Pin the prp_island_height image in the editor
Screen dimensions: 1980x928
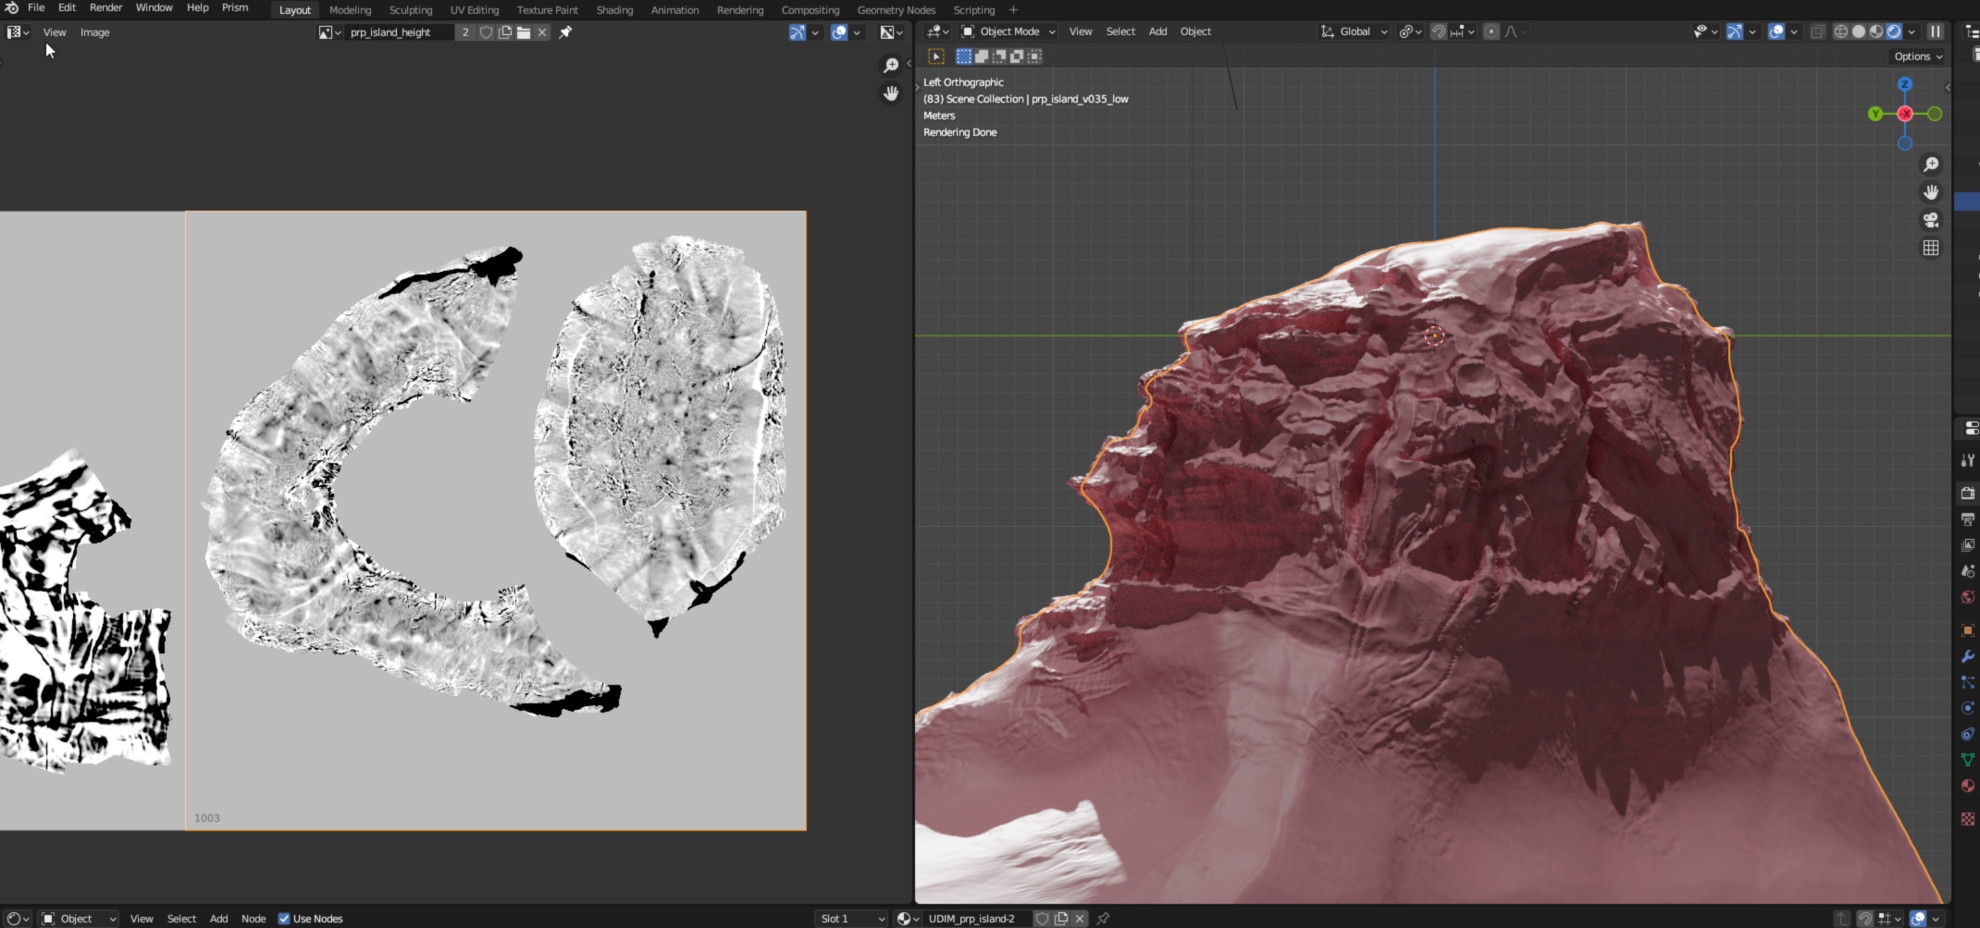(x=566, y=32)
